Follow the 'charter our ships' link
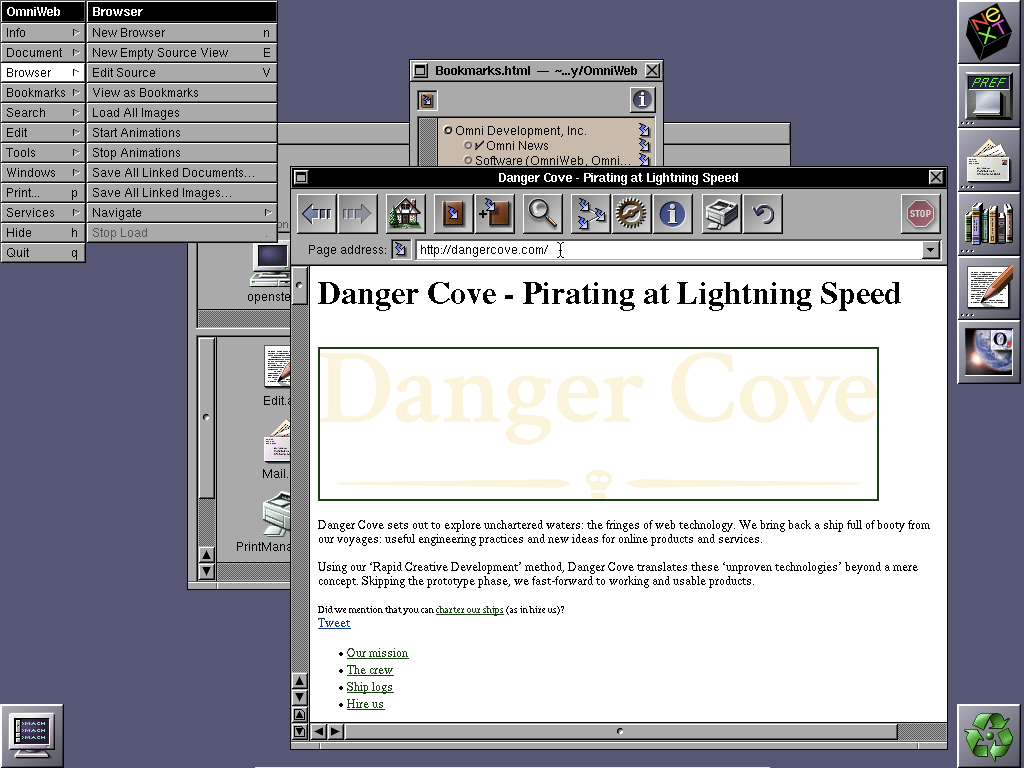Viewport: 1024px width, 768px height. point(470,610)
